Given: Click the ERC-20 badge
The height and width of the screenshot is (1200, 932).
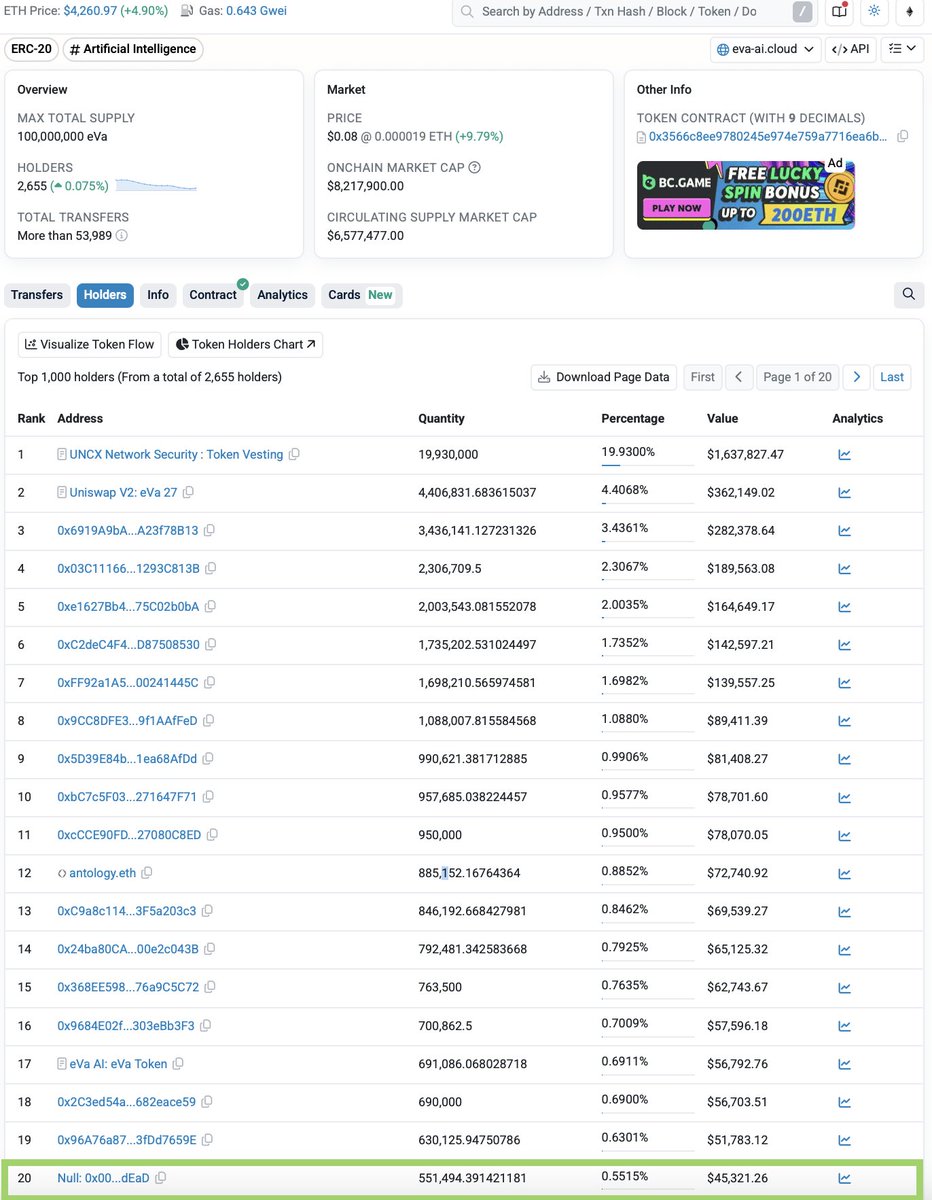Looking at the screenshot, I should 31,49.
